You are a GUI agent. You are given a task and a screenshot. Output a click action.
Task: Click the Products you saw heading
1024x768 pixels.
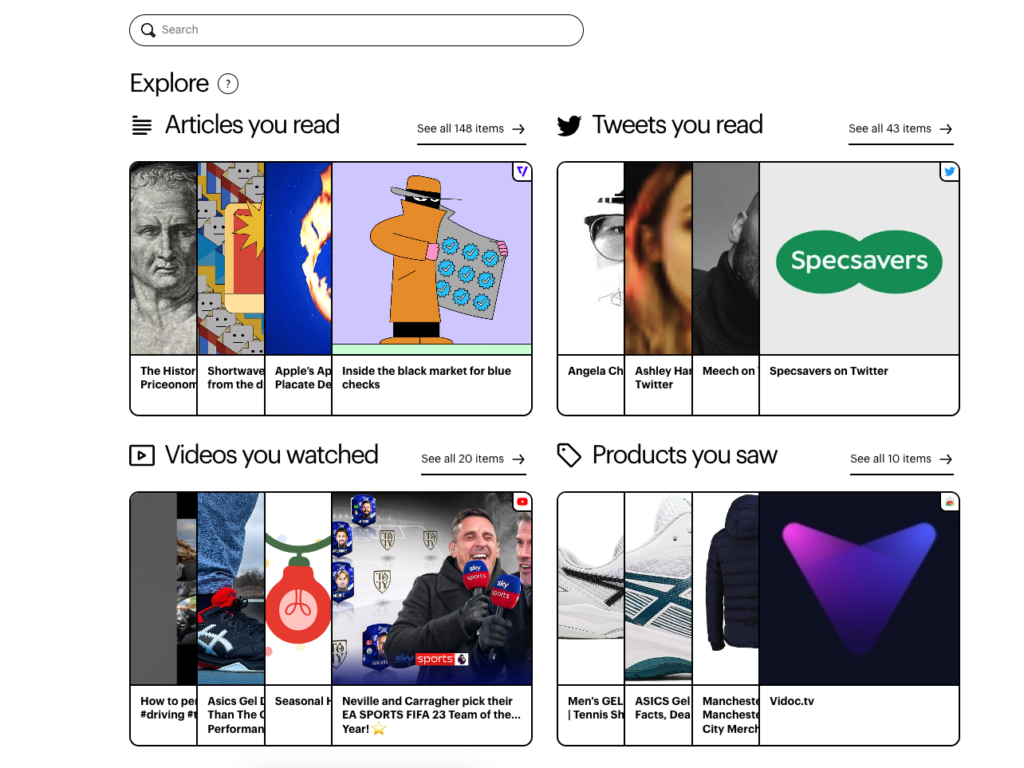[x=684, y=455]
